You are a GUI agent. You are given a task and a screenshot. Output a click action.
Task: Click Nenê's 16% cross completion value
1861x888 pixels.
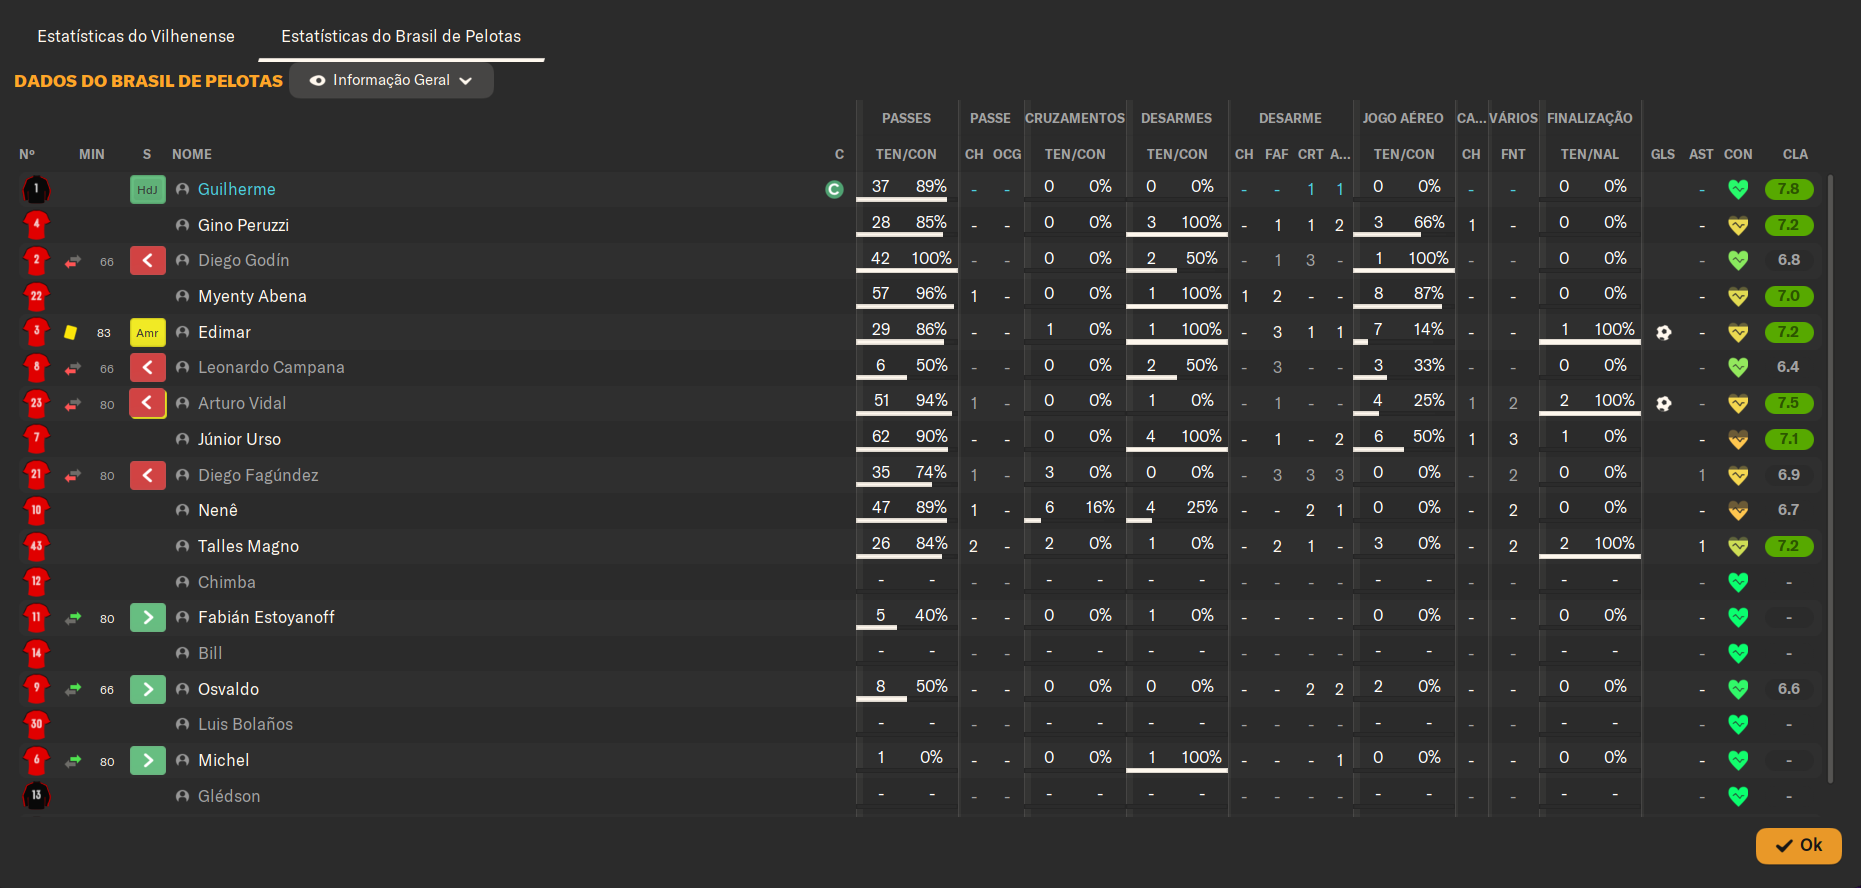1100,507
